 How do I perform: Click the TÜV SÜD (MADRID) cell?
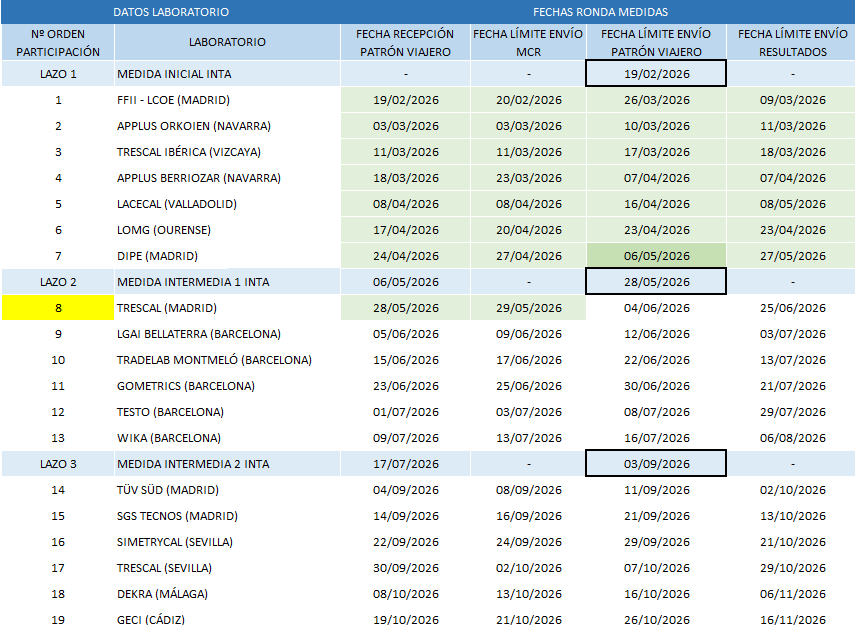tap(227, 490)
